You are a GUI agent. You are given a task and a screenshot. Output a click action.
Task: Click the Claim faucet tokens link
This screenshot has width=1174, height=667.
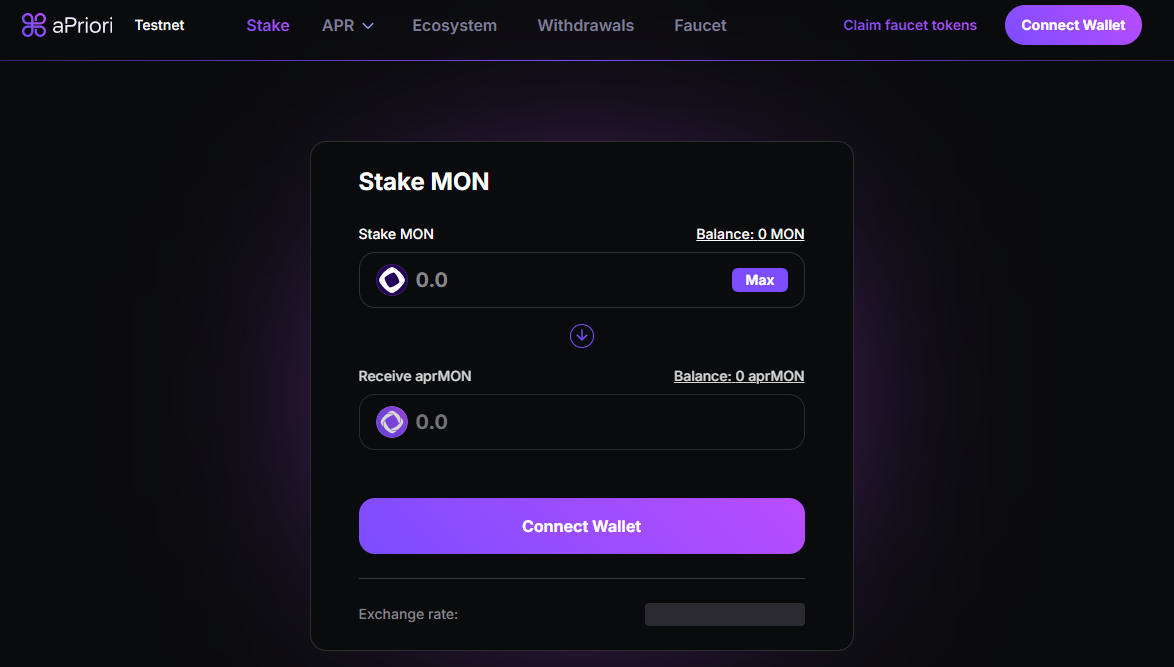pos(909,25)
